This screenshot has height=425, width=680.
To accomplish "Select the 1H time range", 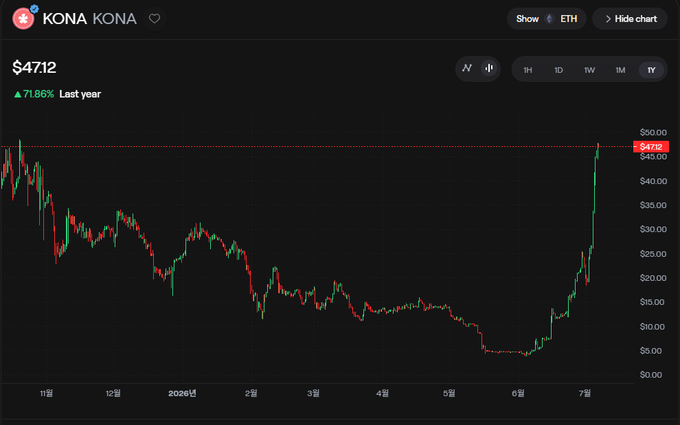I will coord(527,70).
